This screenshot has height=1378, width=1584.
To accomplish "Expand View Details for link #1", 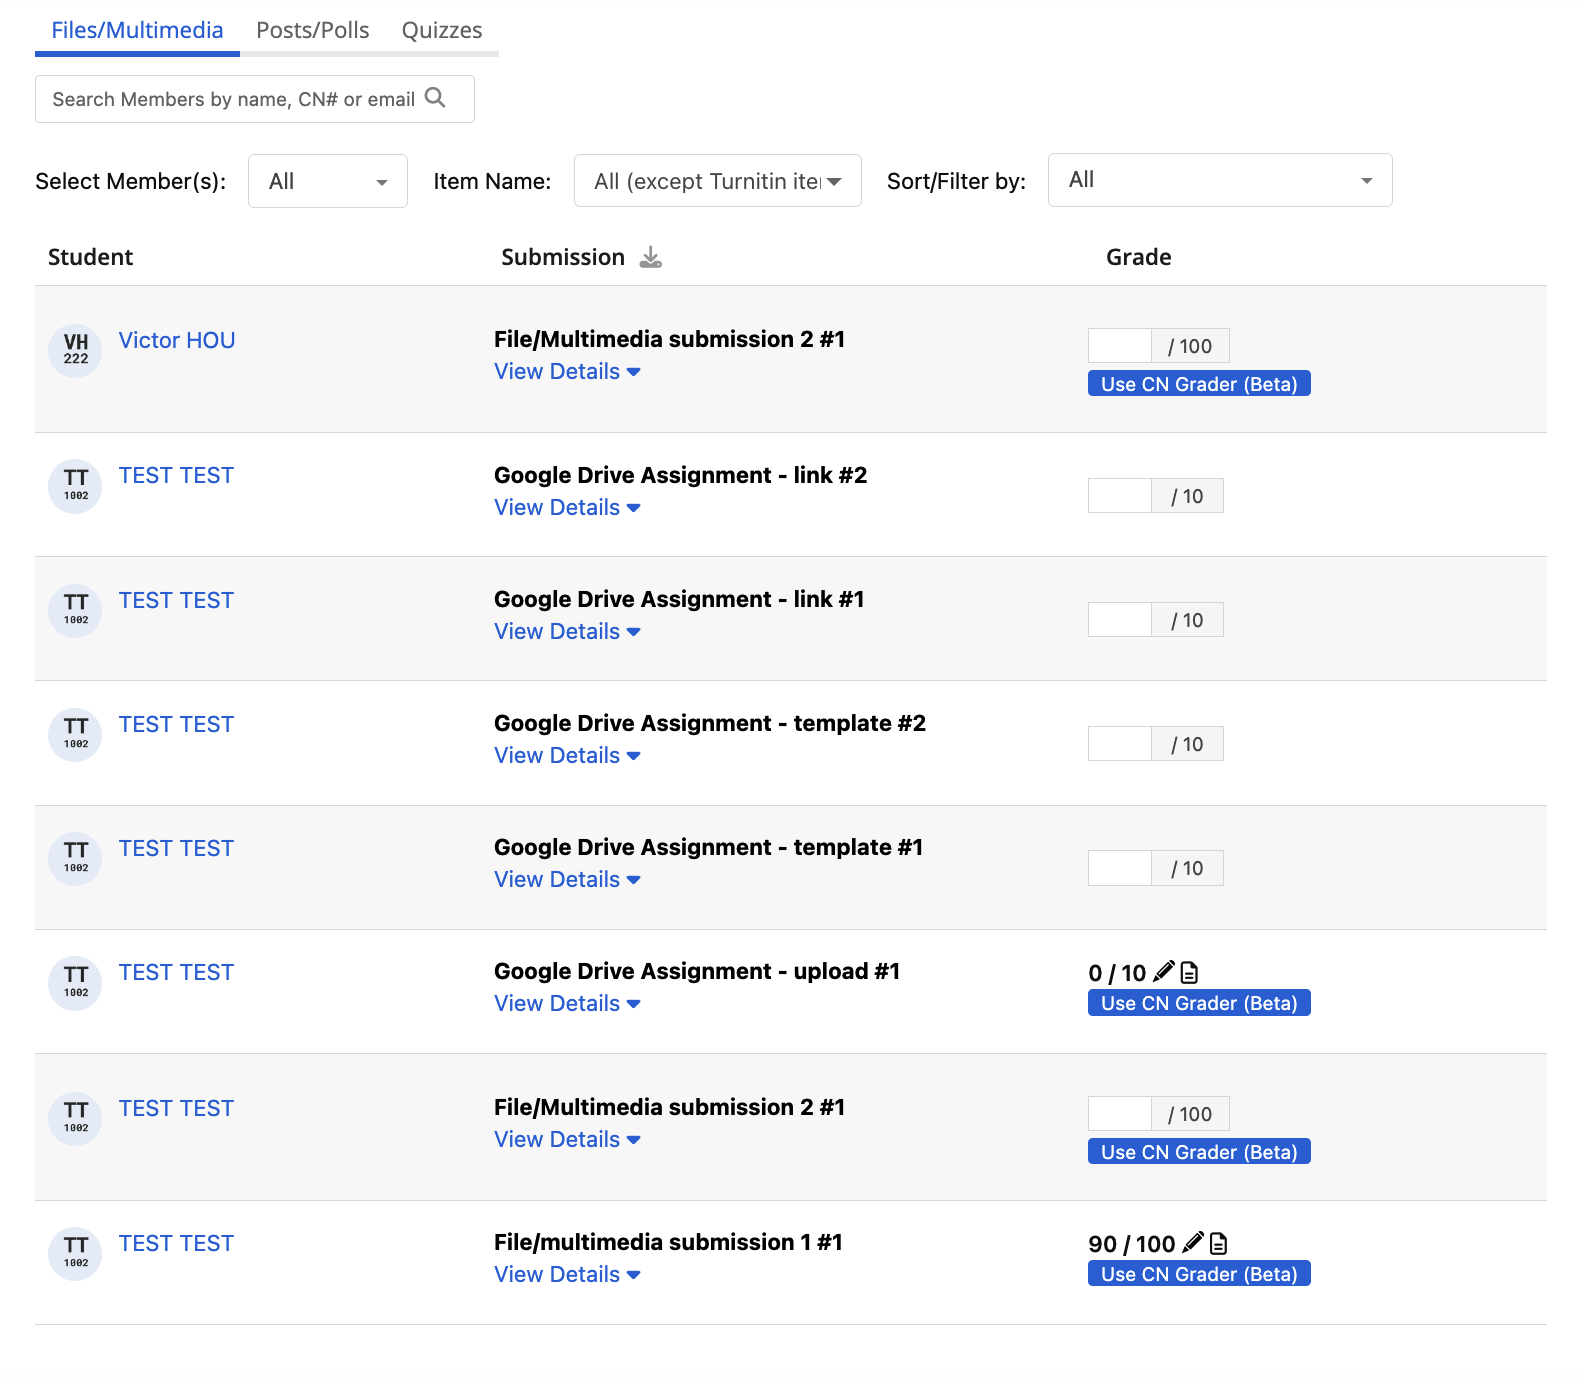I will coord(567,631).
